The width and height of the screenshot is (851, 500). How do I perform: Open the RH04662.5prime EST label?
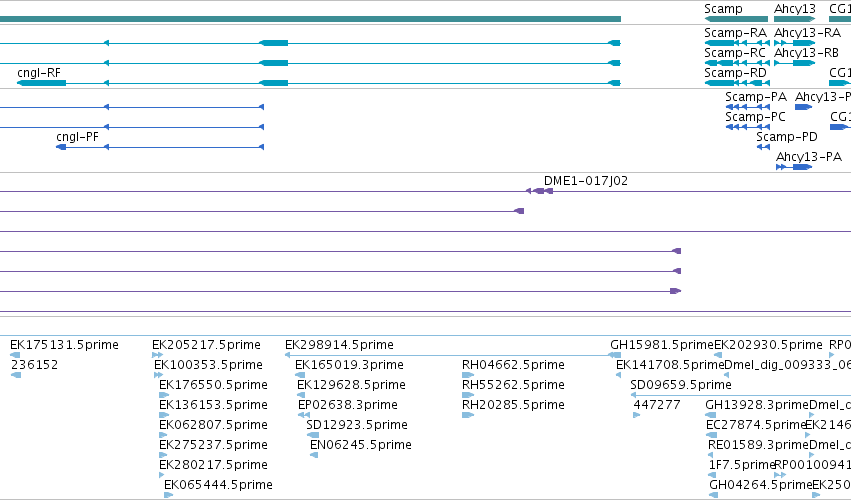[513, 365]
